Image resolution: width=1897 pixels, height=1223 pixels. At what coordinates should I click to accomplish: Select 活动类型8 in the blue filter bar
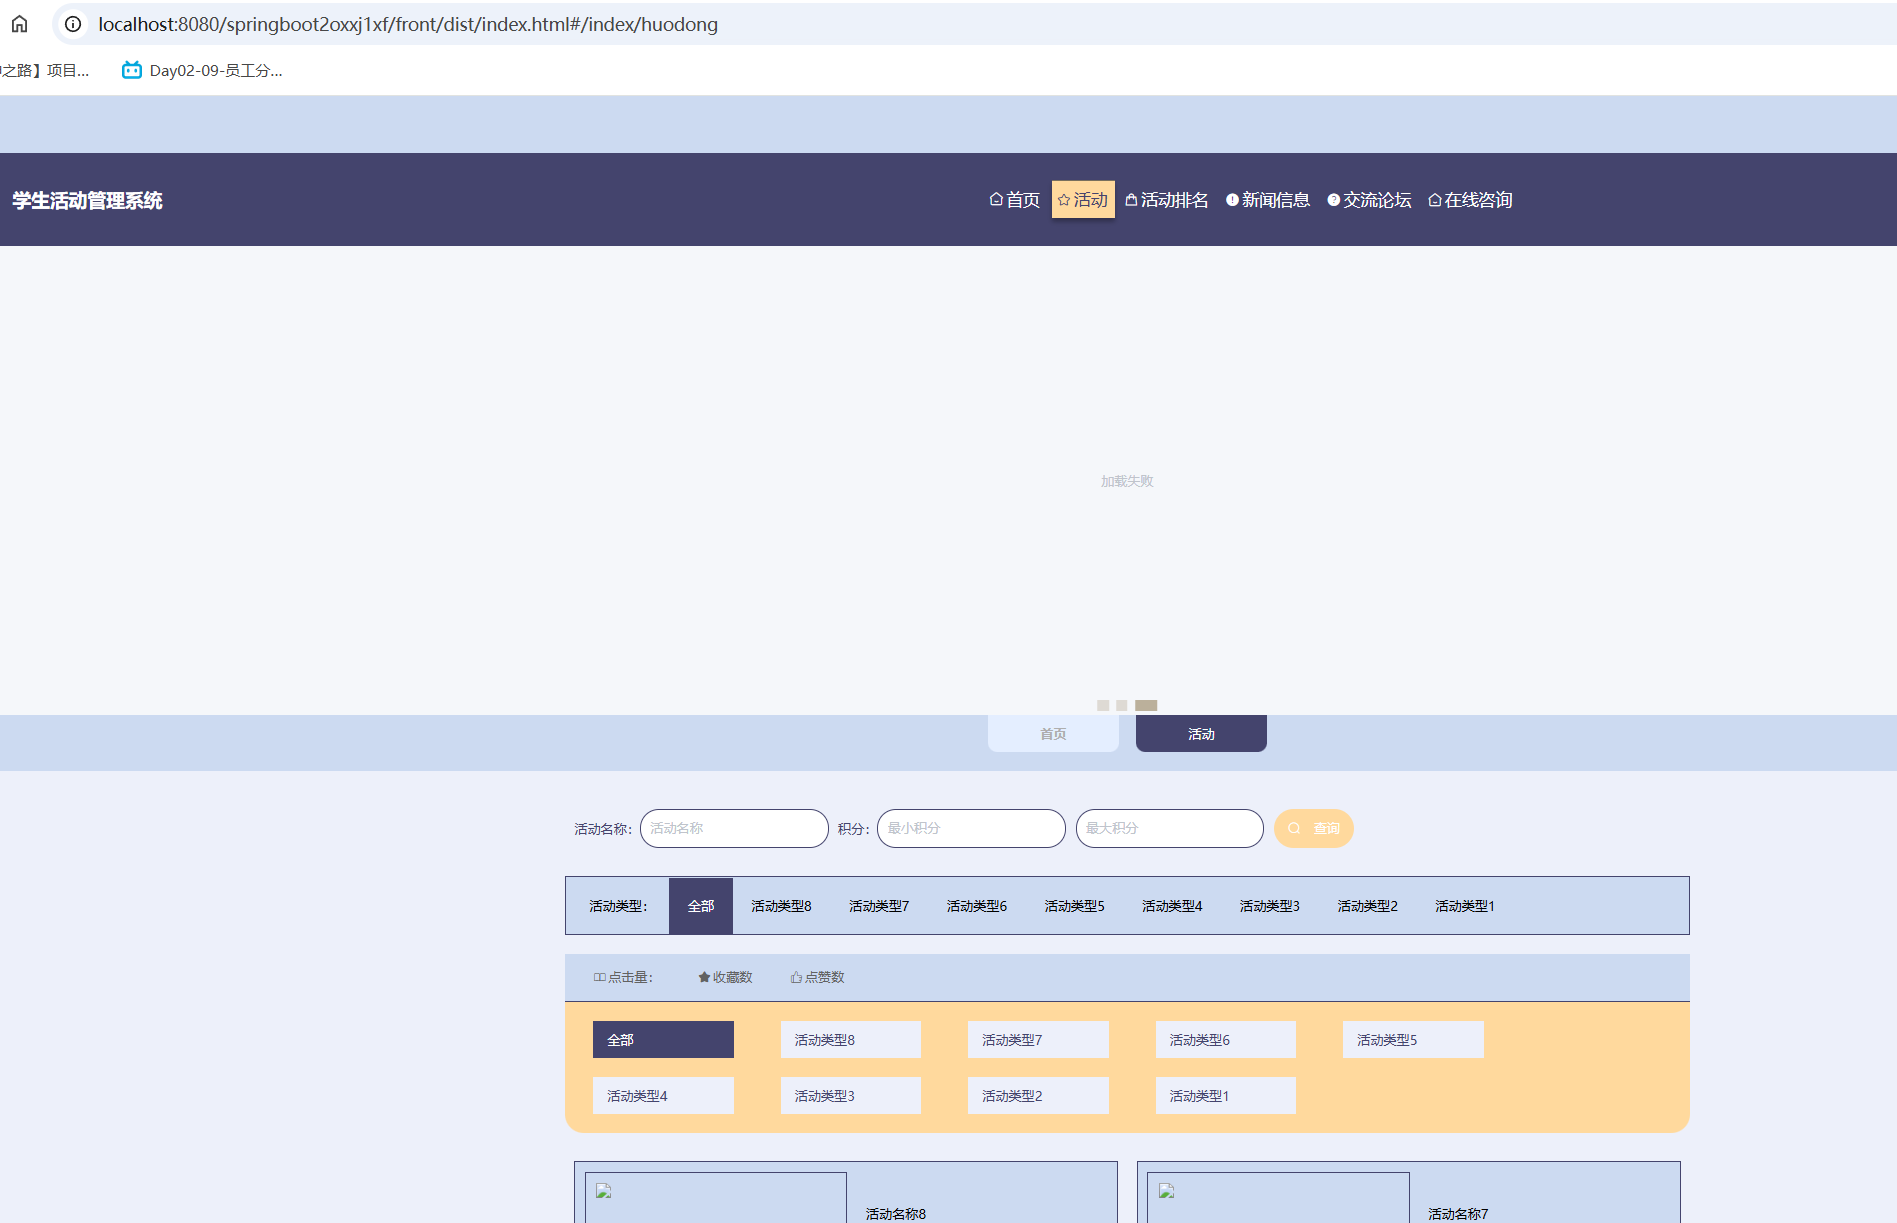coord(781,906)
